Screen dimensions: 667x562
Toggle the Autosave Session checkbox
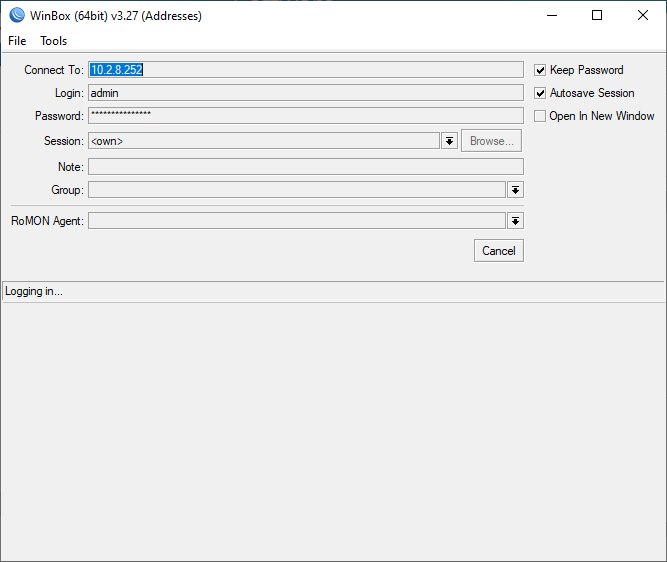pyautogui.click(x=540, y=93)
